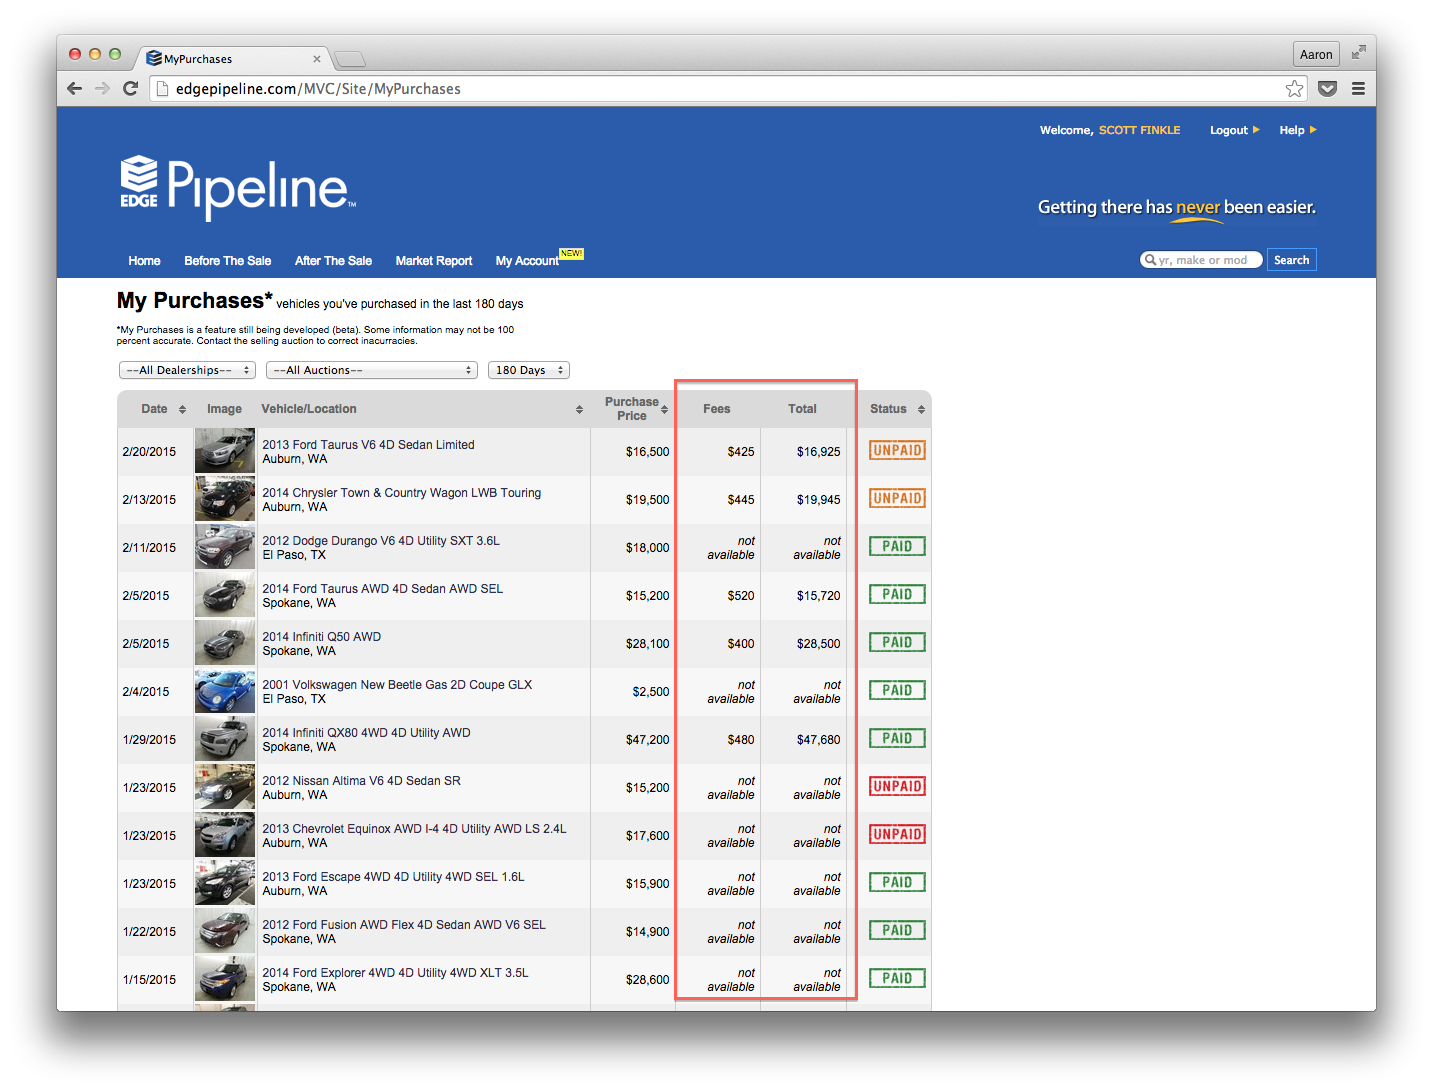The image size is (1433, 1090).
Task: Click the 2013 Ford Taurus V6 4D Sedan Limited text
Action: click(x=368, y=445)
